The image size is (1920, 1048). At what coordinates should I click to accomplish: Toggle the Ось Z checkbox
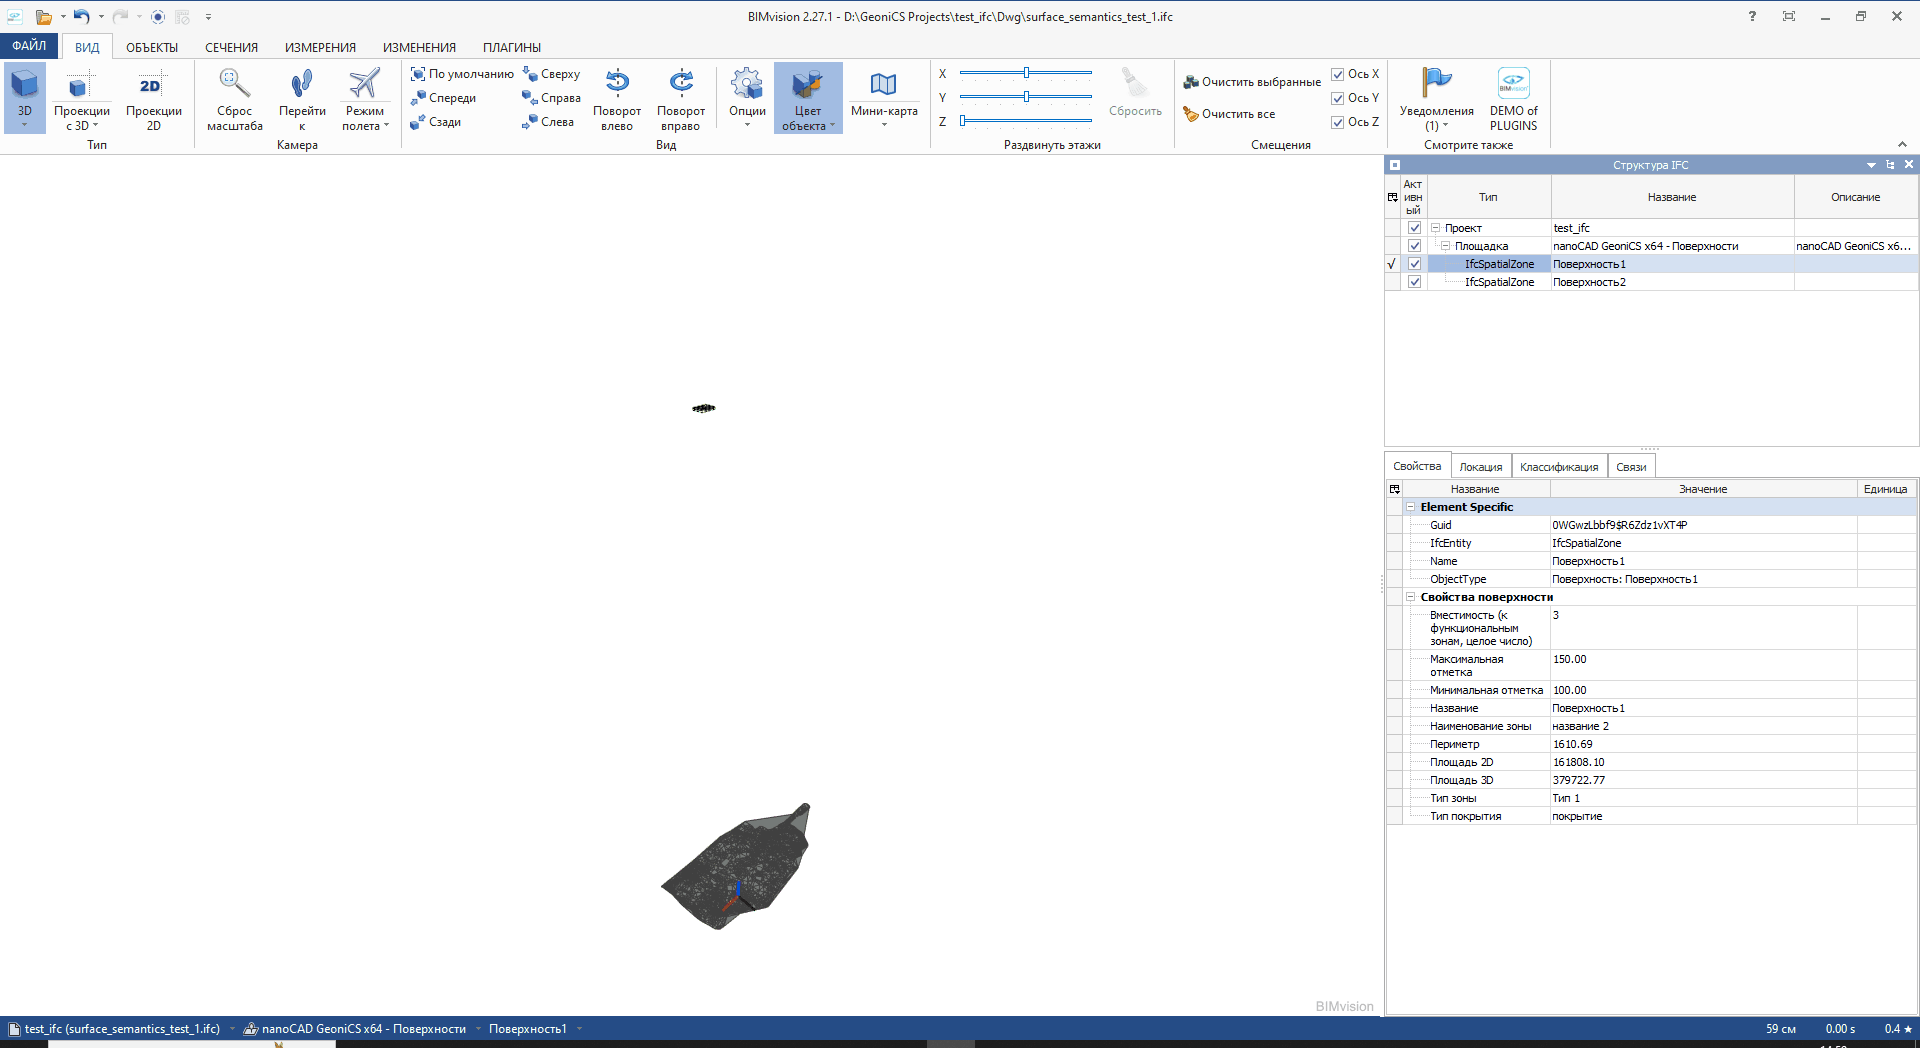click(x=1338, y=123)
